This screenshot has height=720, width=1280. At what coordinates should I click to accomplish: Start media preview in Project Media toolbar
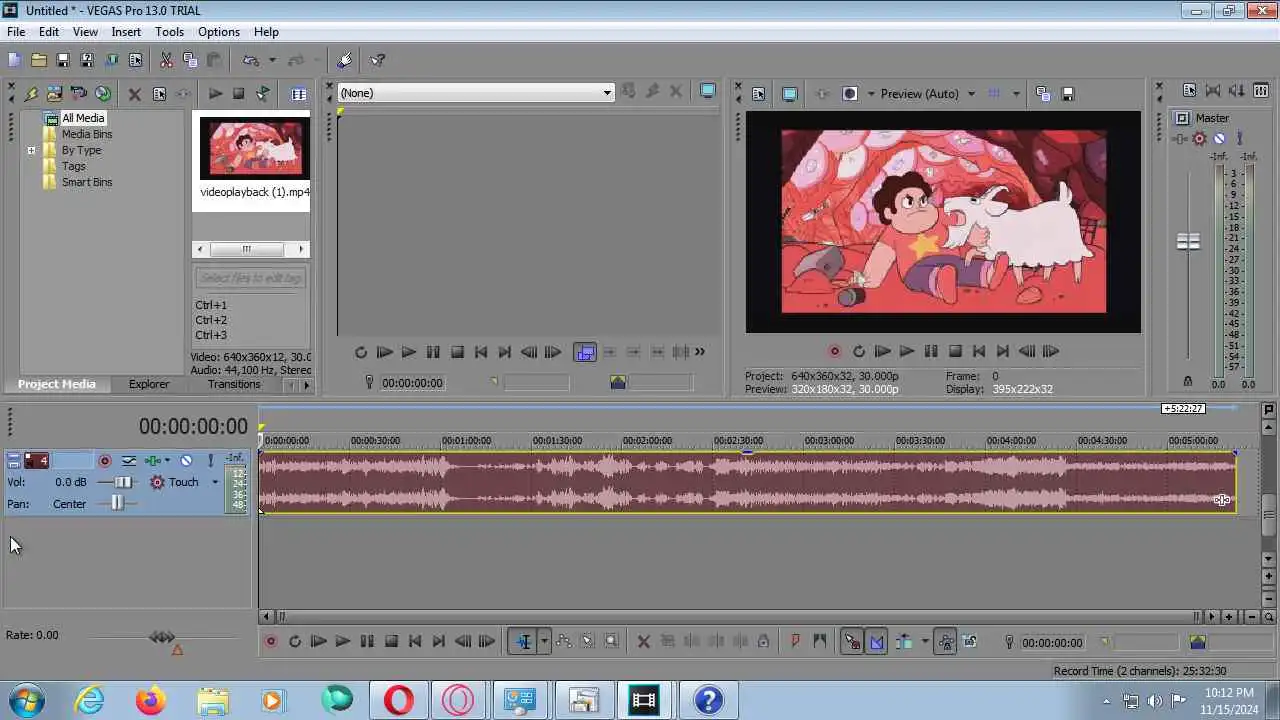point(215,93)
